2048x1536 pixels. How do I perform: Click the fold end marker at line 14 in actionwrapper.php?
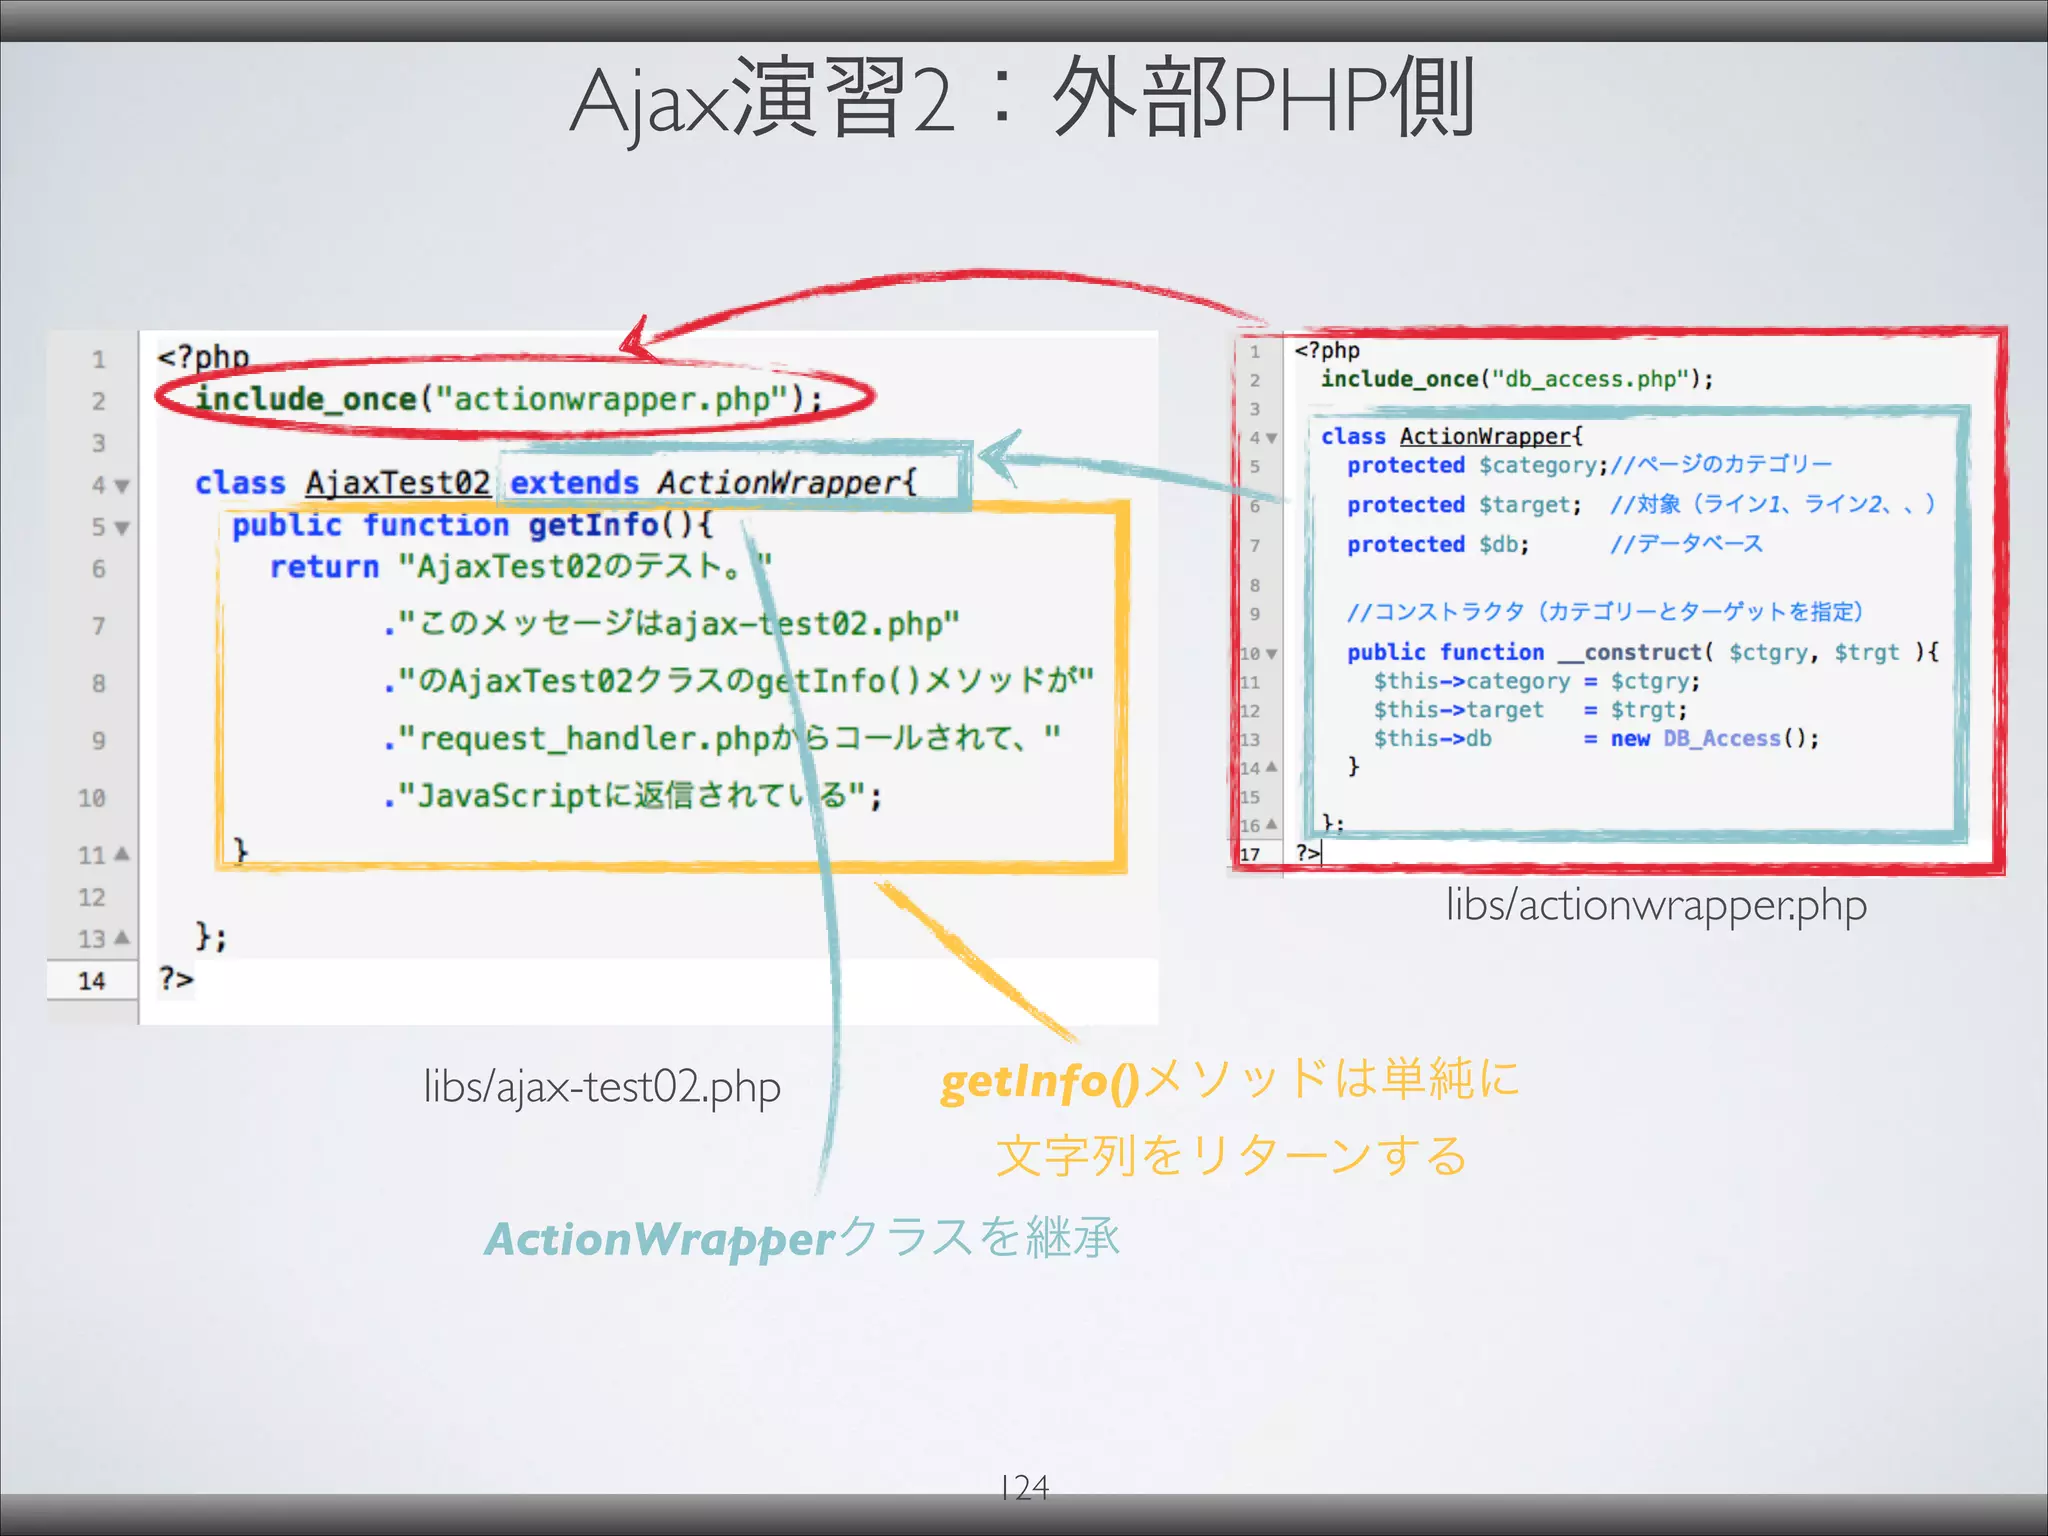tap(1271, 767)
